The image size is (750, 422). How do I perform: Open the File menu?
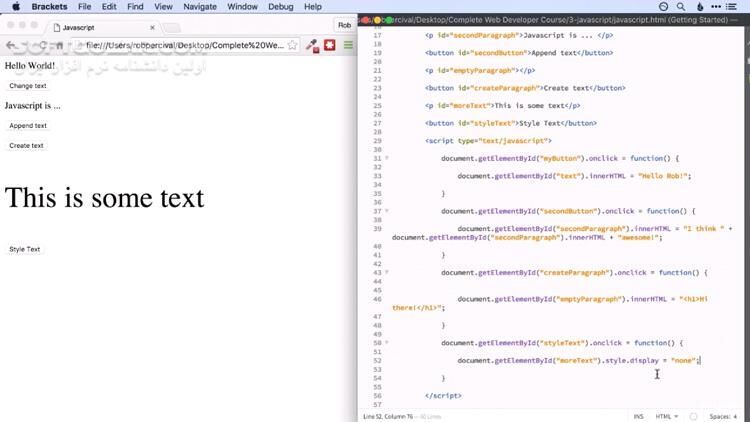85,7
